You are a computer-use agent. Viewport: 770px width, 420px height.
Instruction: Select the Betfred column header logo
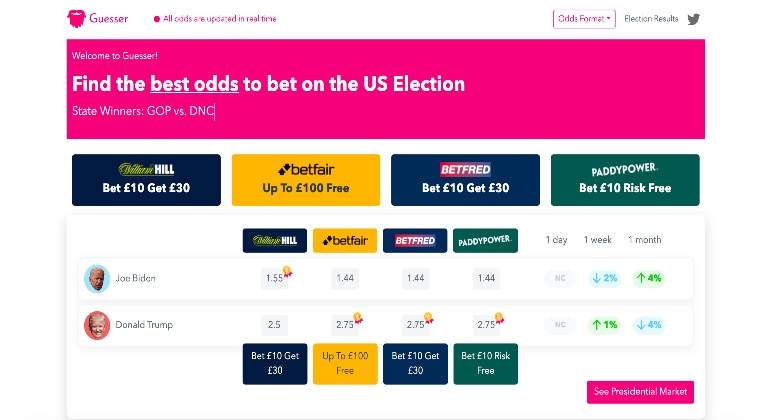415,241
